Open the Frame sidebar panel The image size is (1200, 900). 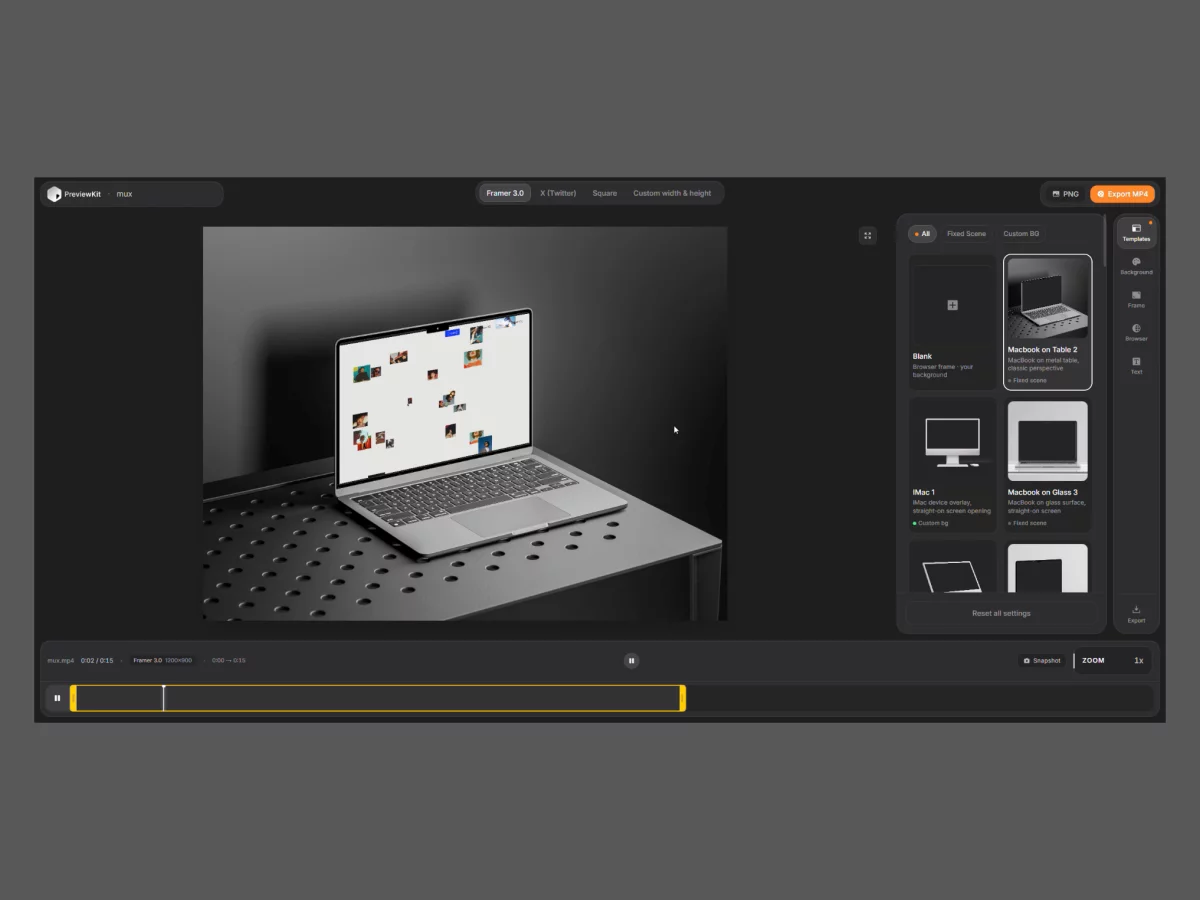(x=1136, y=299)
